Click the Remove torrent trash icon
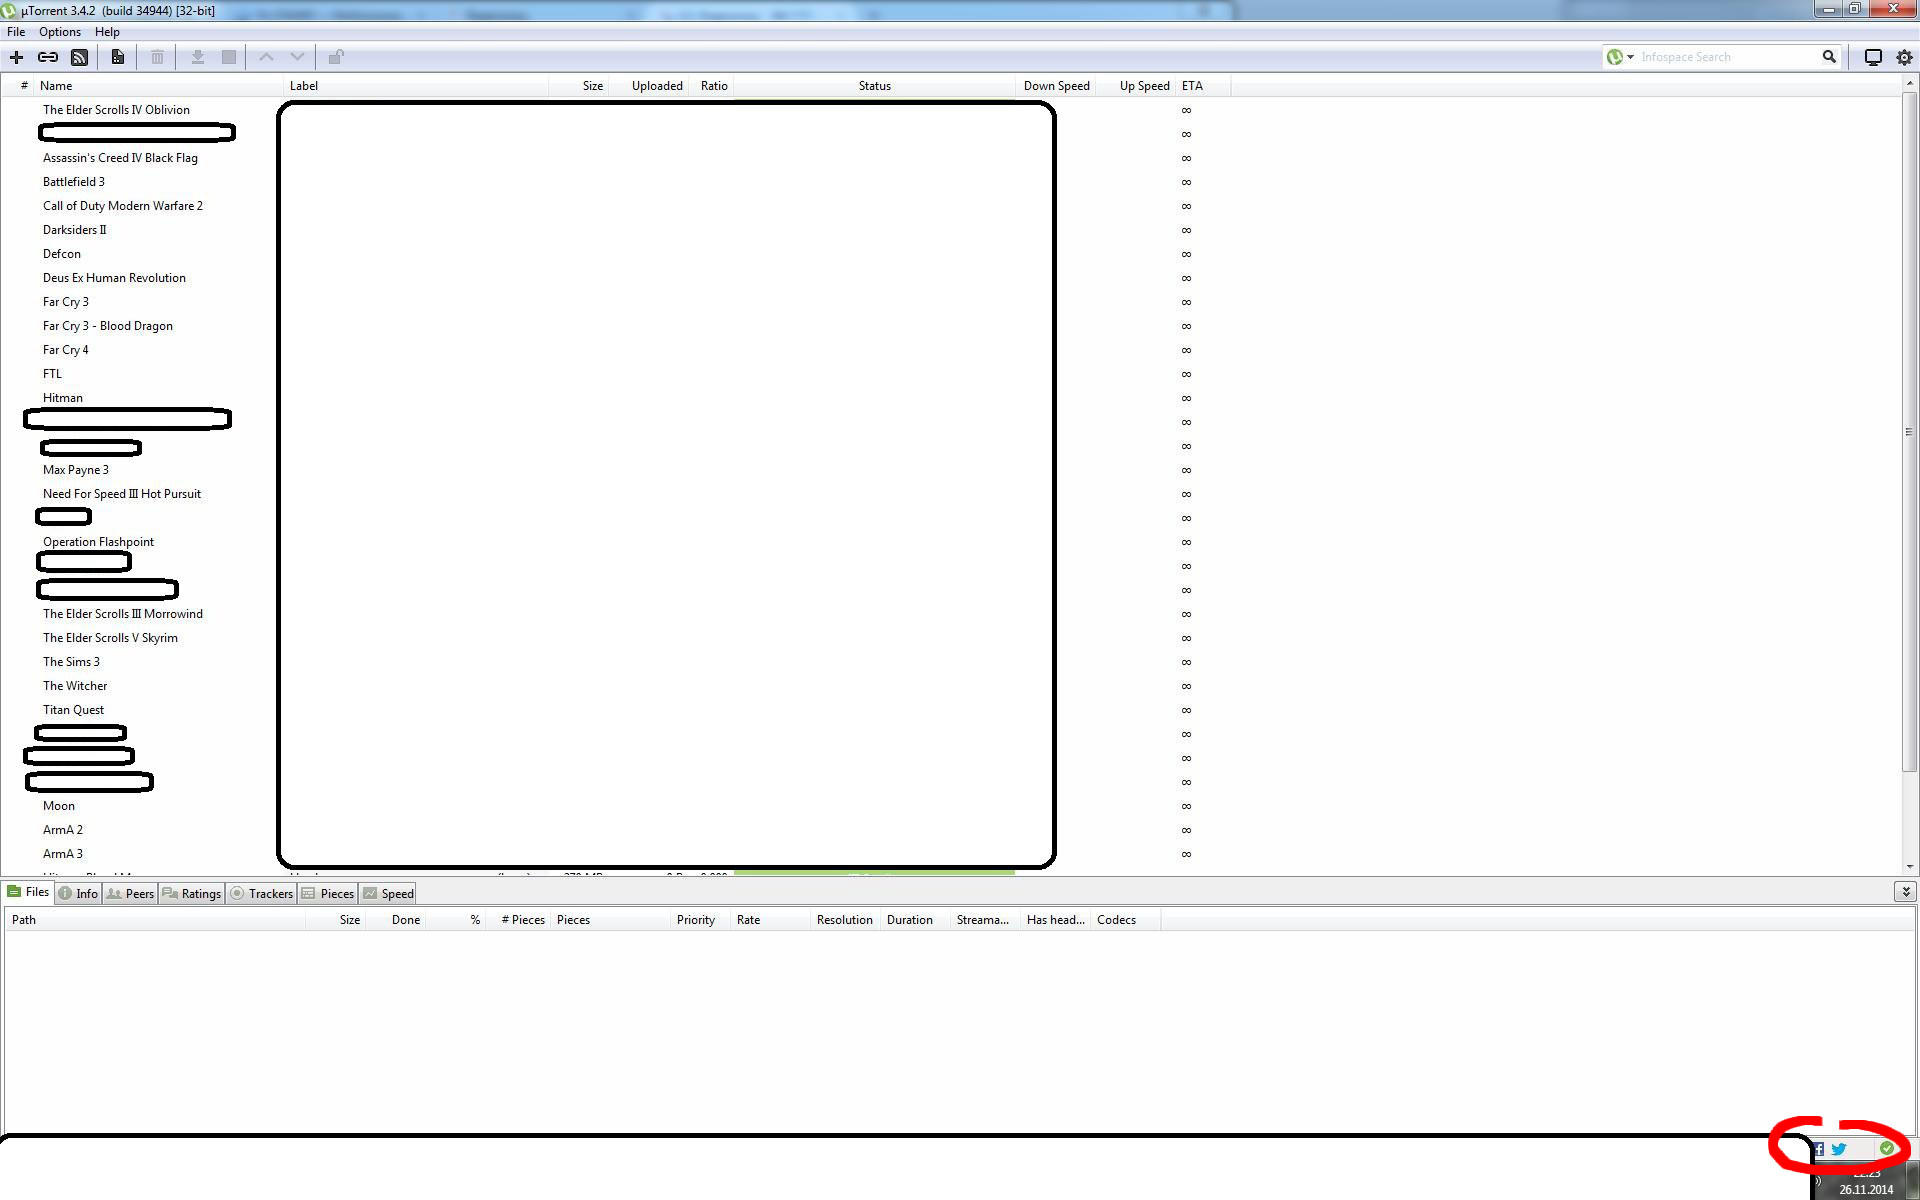The image size is (1920, 1200). 157,57
